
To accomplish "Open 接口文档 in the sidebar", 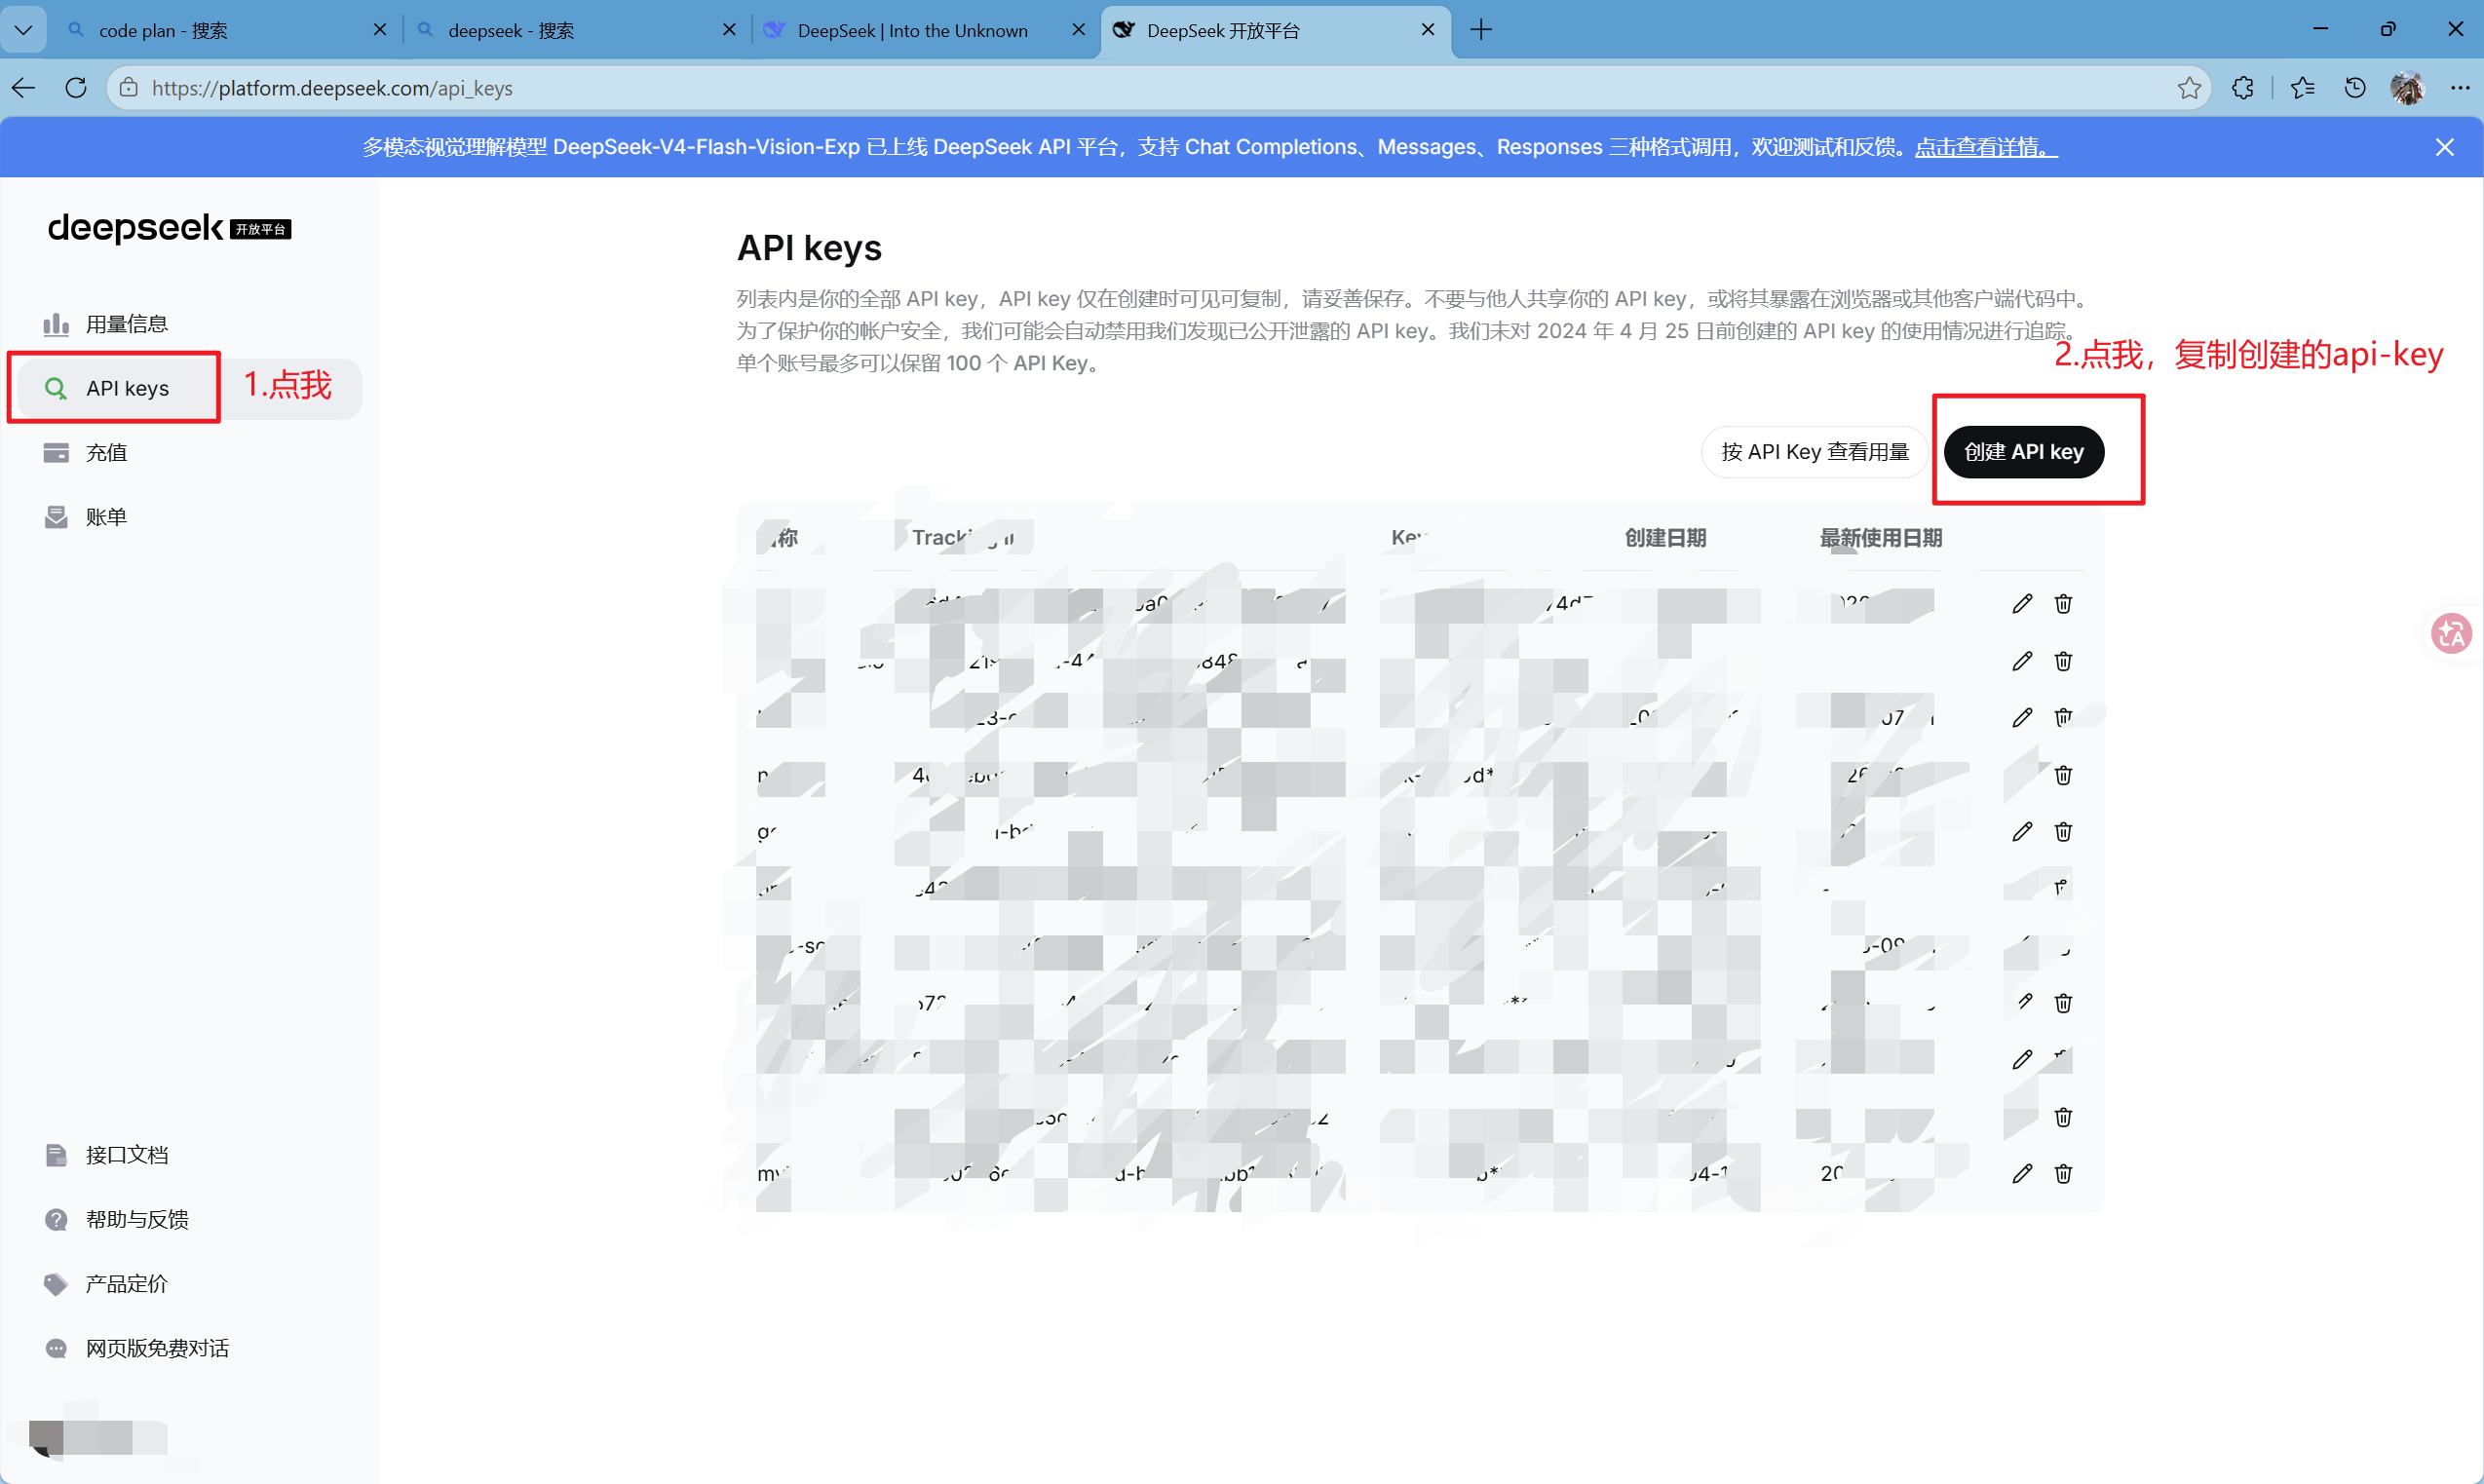I will pos(190,1155).
